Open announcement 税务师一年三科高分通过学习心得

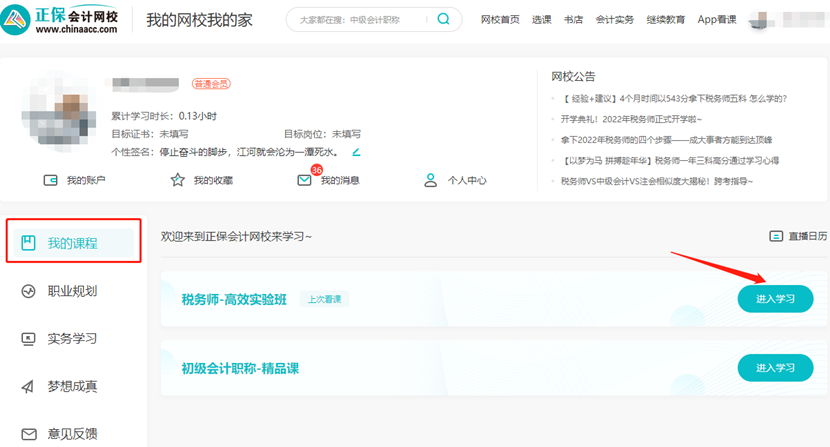[x=670, y=160]
